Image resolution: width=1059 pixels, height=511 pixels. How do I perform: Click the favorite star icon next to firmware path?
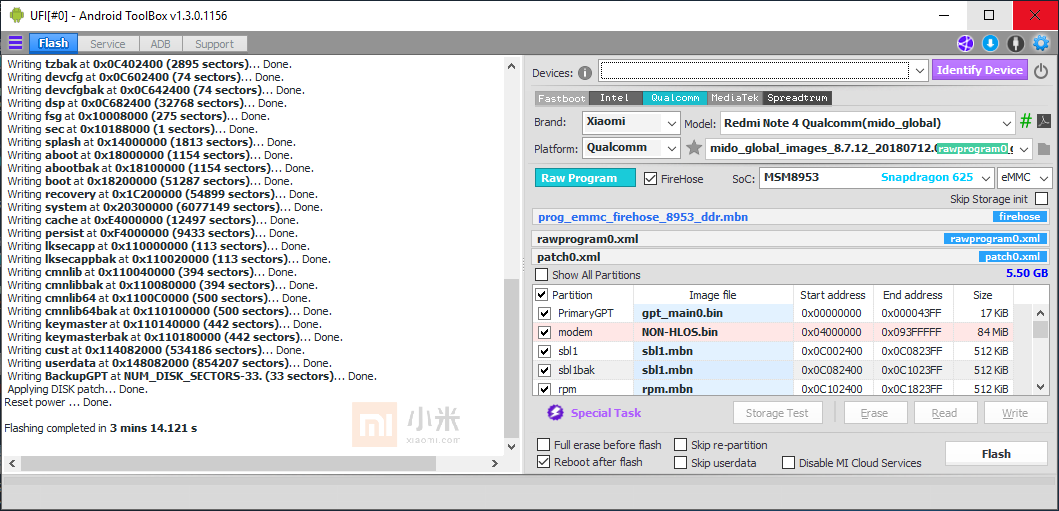pos(694,148)
